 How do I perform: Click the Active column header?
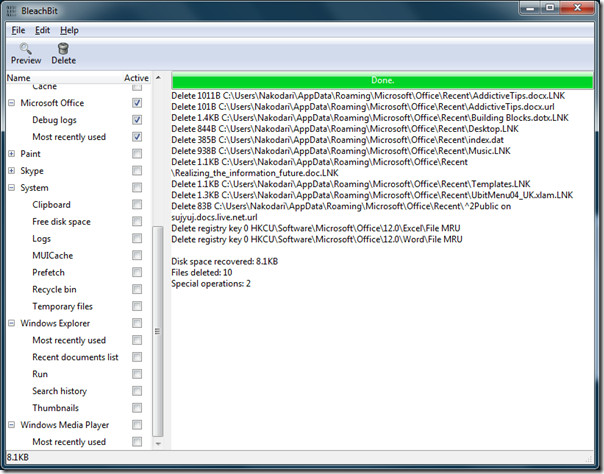tap(136, 78)
